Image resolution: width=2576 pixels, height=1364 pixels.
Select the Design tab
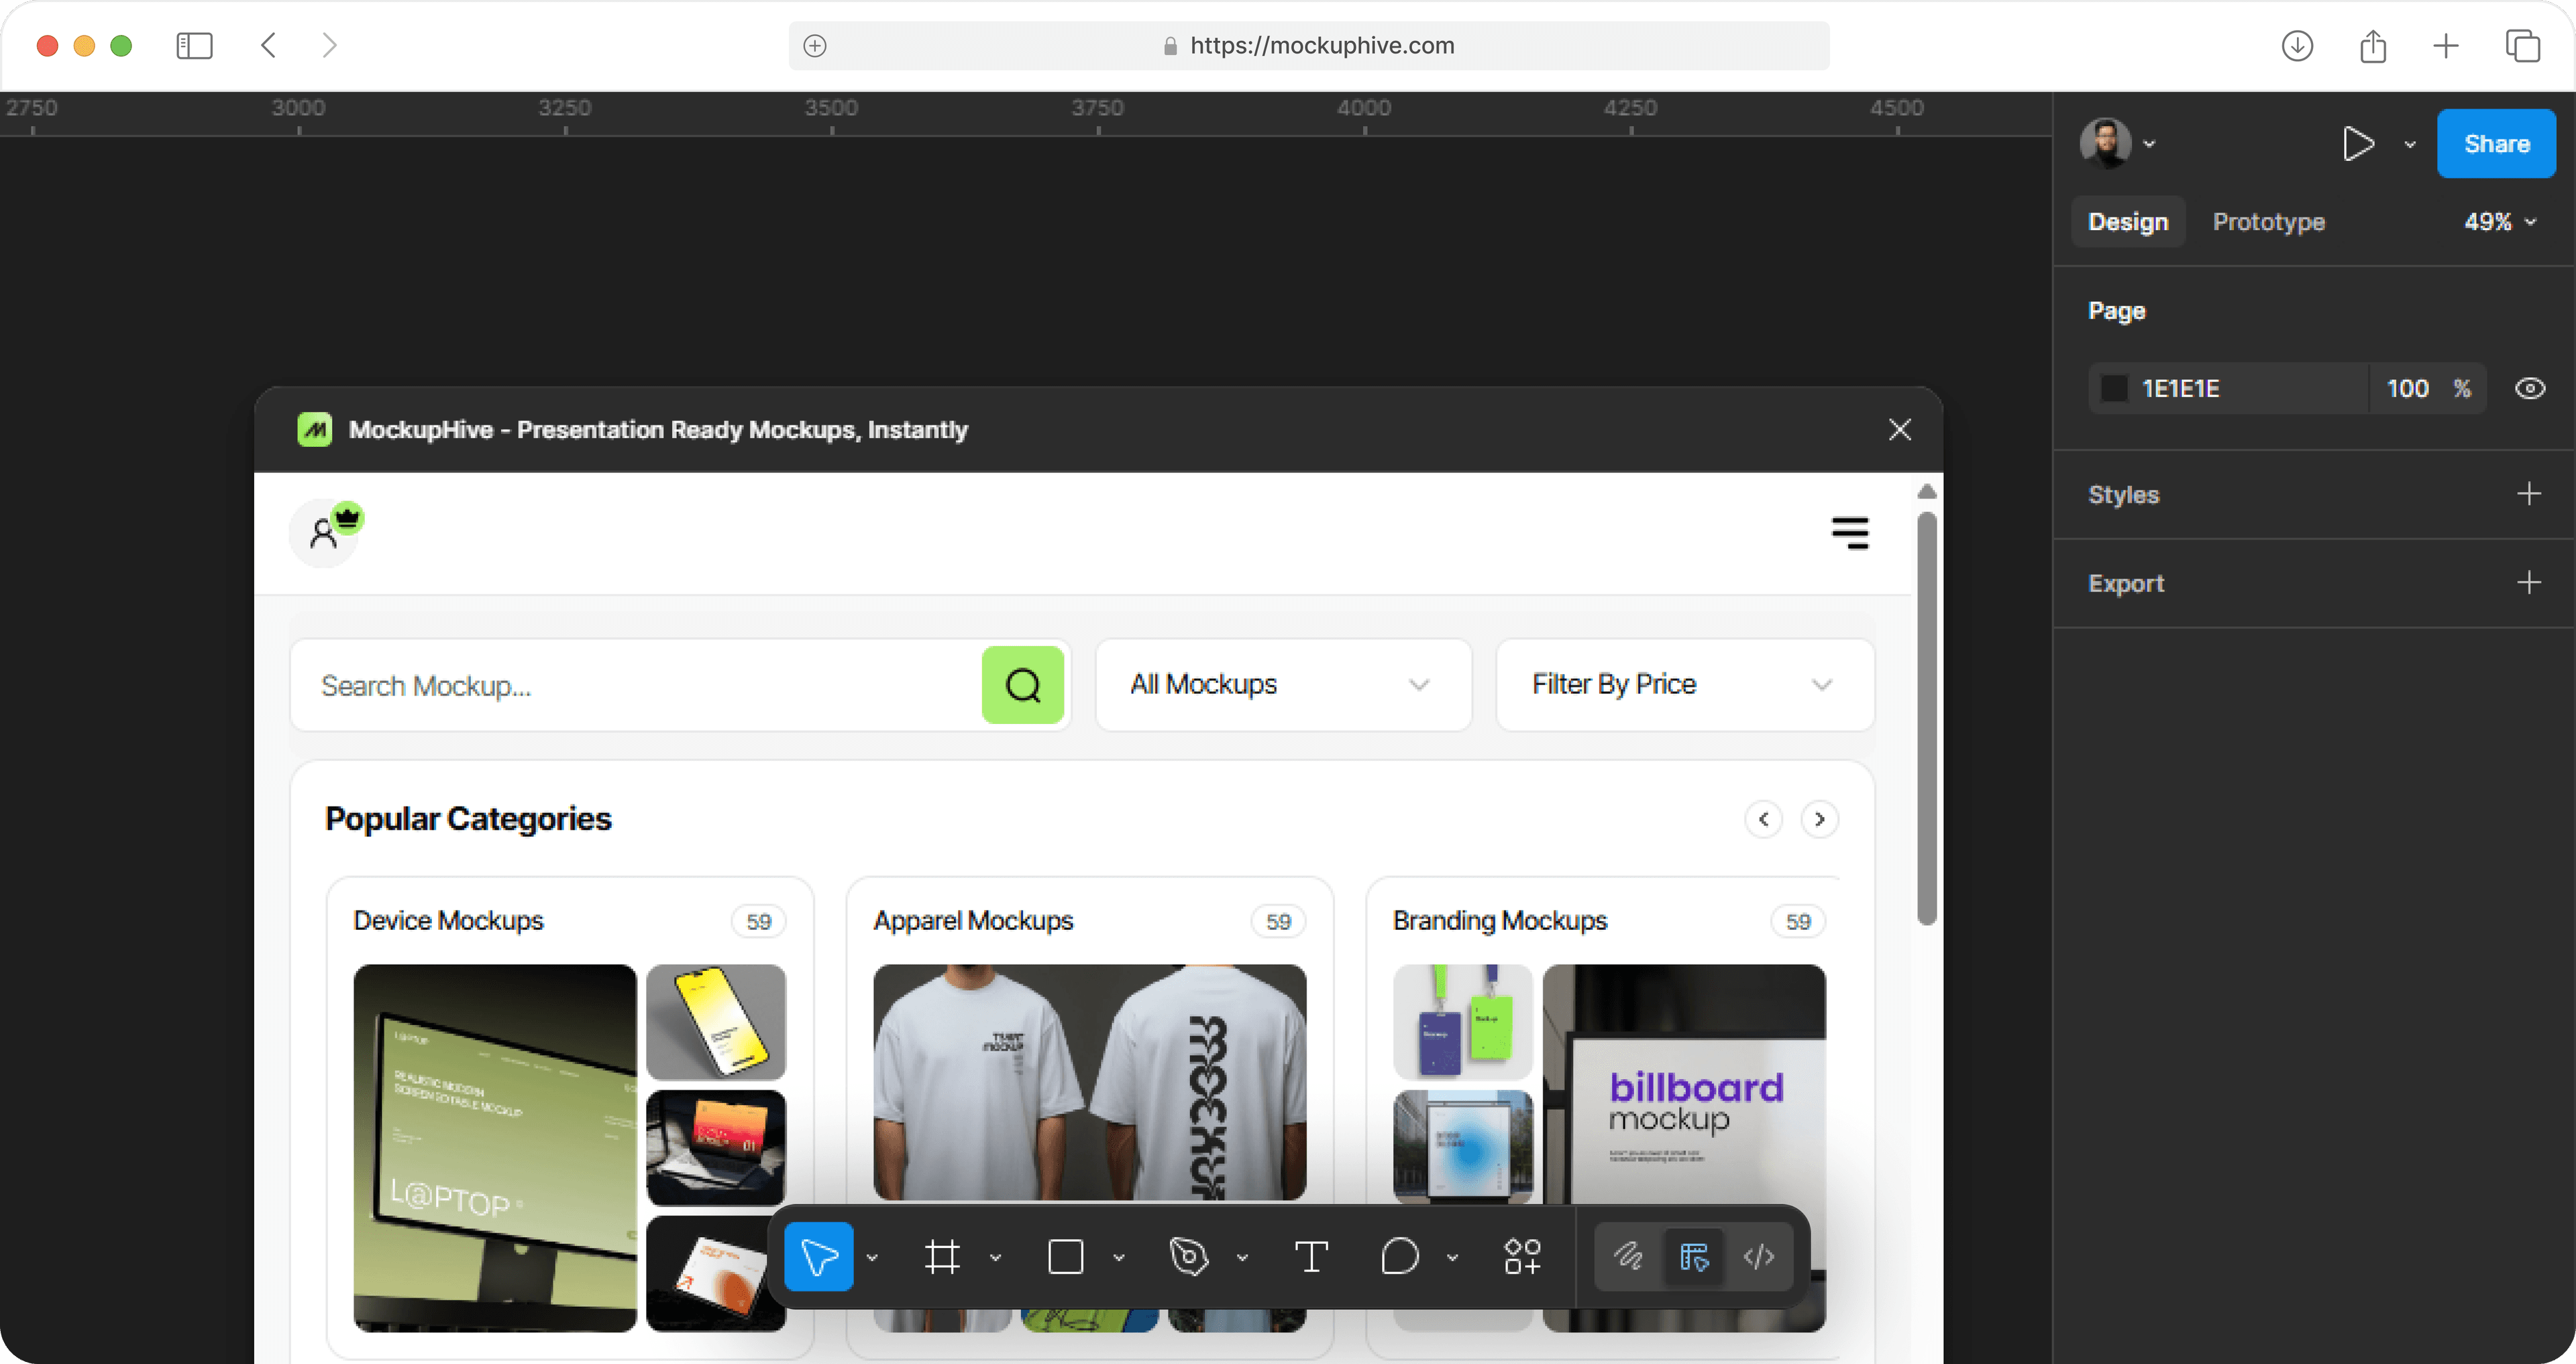pyautogui.click(x=2128, y=222)
